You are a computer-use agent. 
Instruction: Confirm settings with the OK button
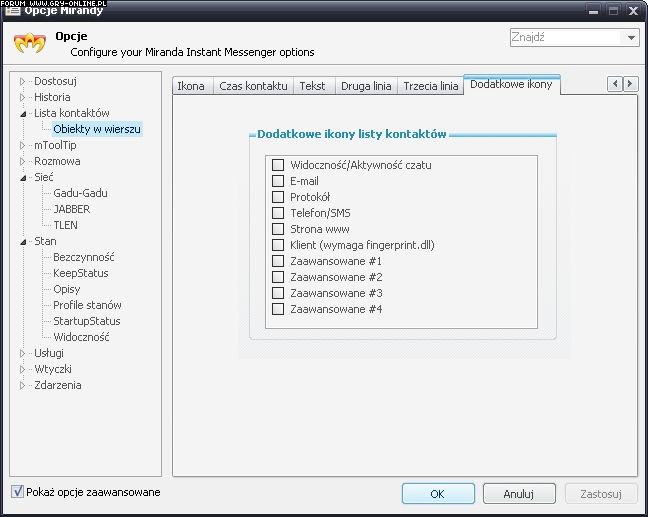tap(438, 494)
